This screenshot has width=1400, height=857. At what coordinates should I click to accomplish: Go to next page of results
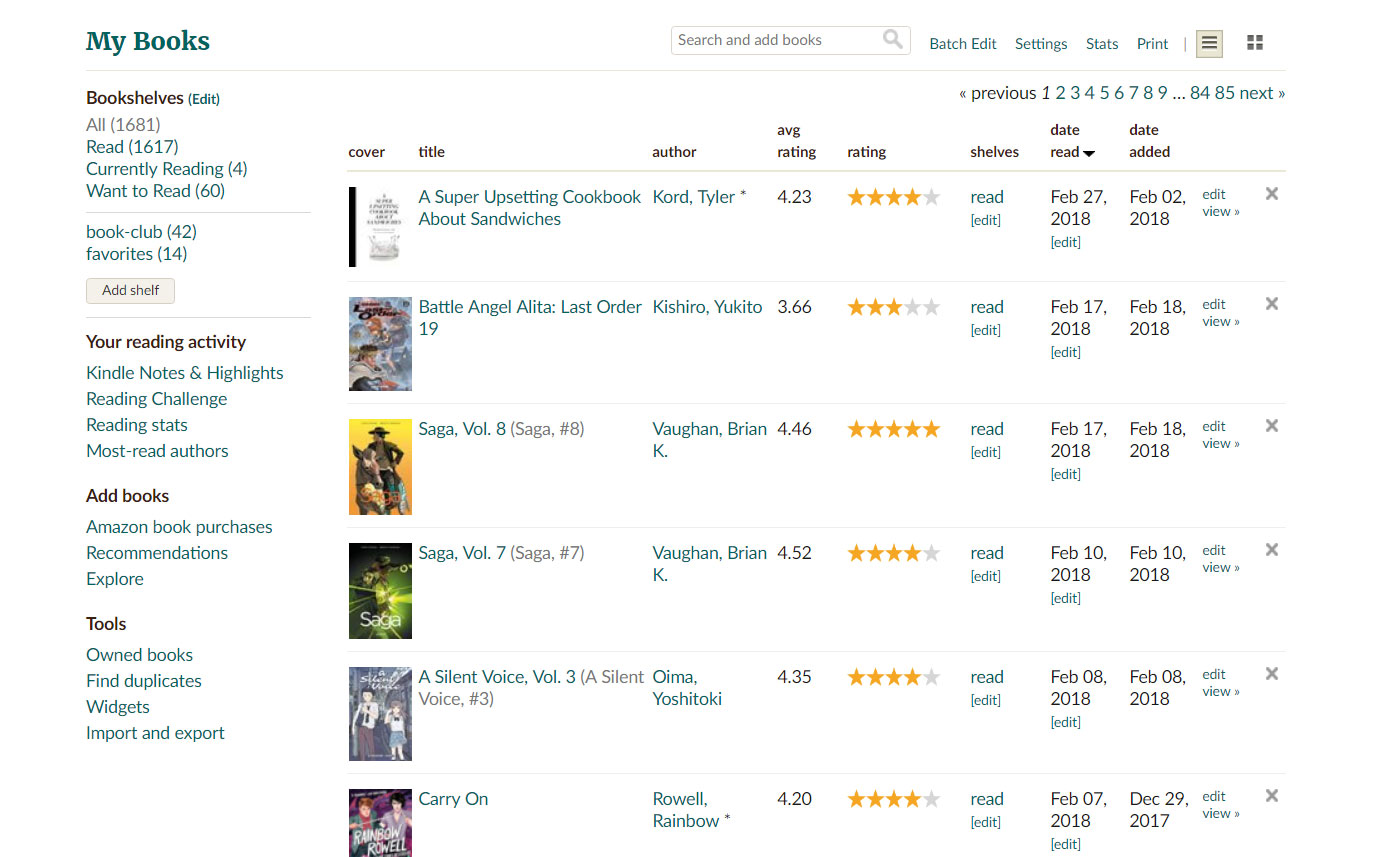(x=1262, y=93)
